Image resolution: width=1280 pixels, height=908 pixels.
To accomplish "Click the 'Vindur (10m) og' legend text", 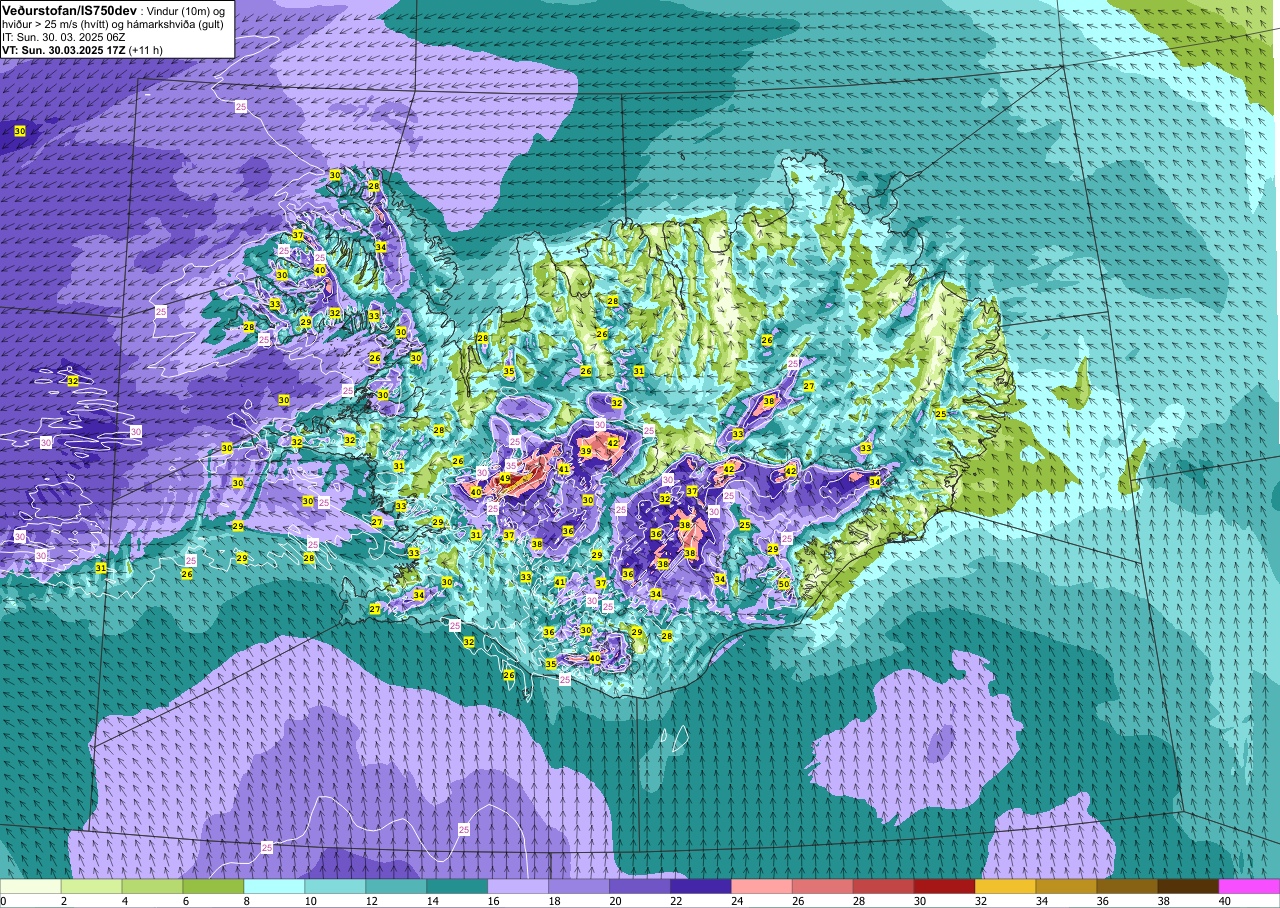I will click(x=186, y=10).
